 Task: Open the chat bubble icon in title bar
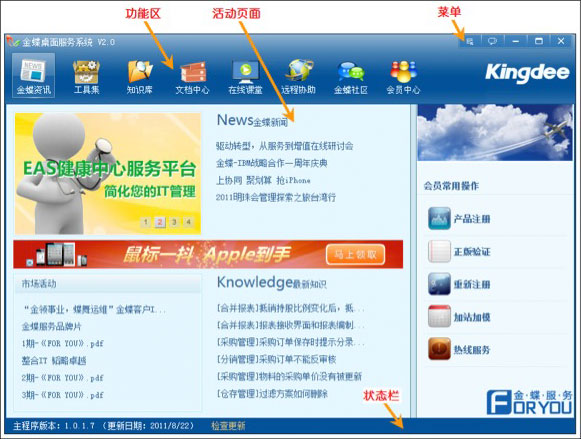(x=492, y=41)
